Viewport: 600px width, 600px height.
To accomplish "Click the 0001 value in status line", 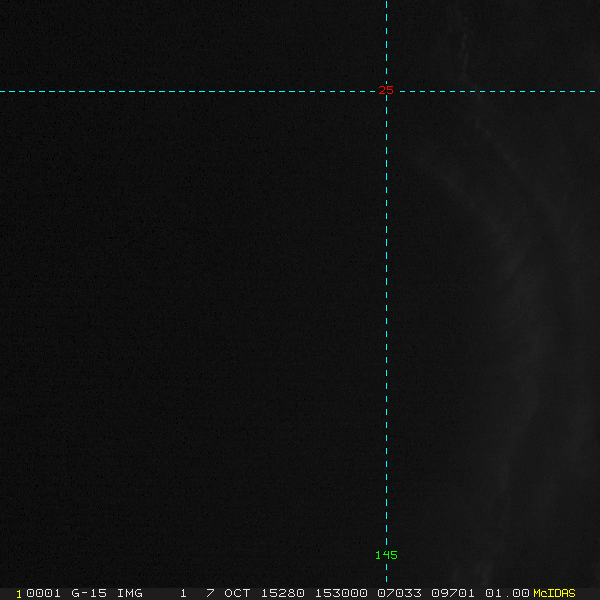I will (x=43, y=593).
